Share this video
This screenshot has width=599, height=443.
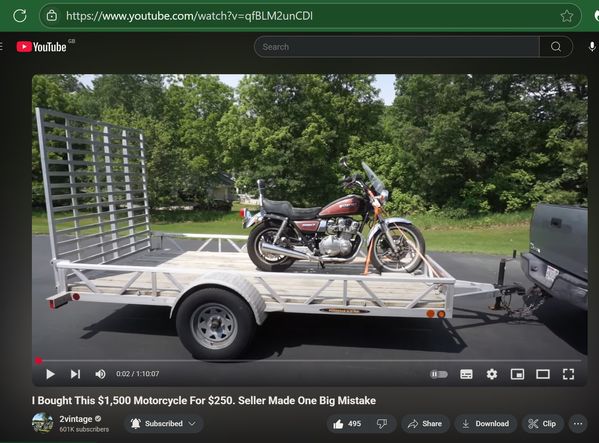[x=424, y=424]
